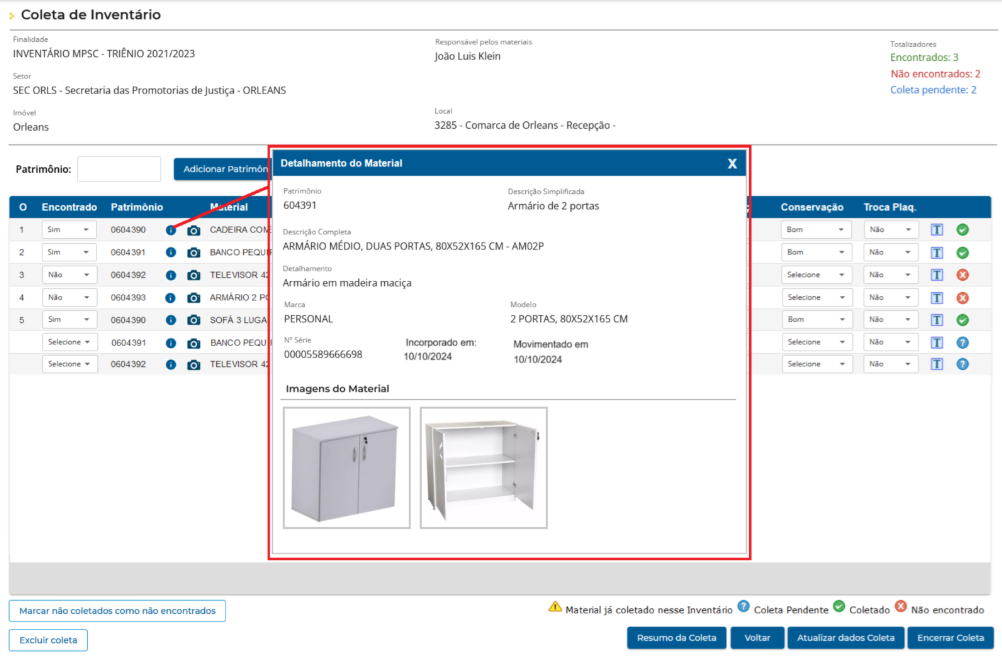Open the info icon for row 5 SOFÁ
This screenshot has width=1002, height=659.
click(171, 320)
